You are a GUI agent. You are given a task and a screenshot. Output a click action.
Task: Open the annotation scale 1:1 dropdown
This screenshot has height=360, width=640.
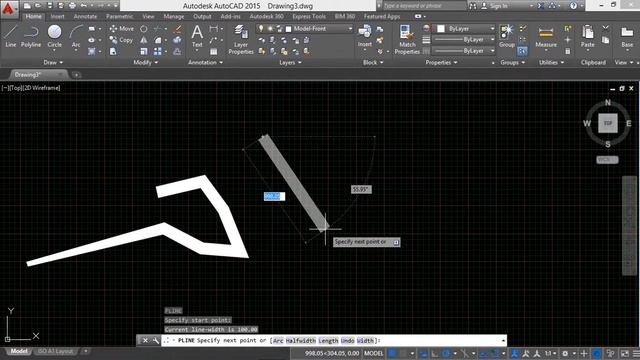pos(550,353)
